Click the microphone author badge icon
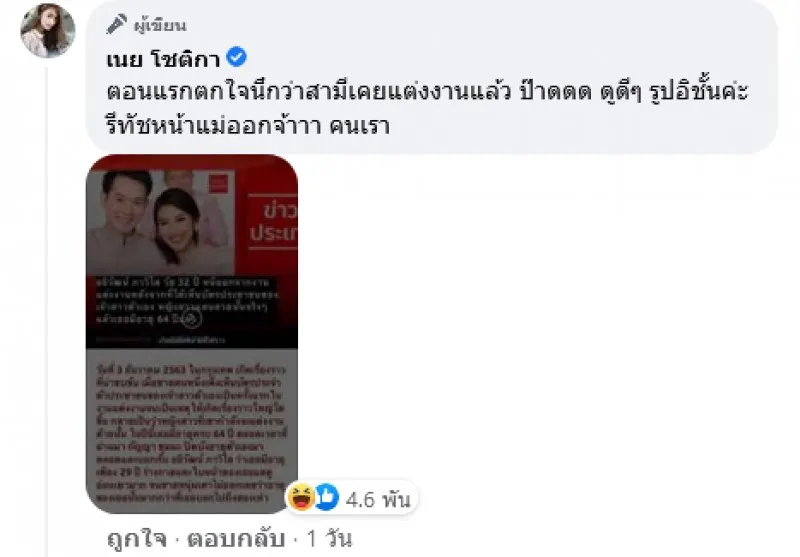The image size is (800, 557). click(x=116, y=24)
